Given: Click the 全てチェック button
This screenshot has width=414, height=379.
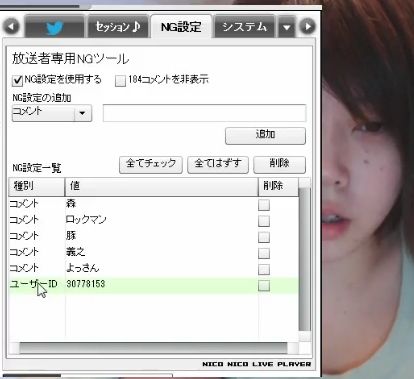Looking at the screenshot, I should tap(151, 165).
